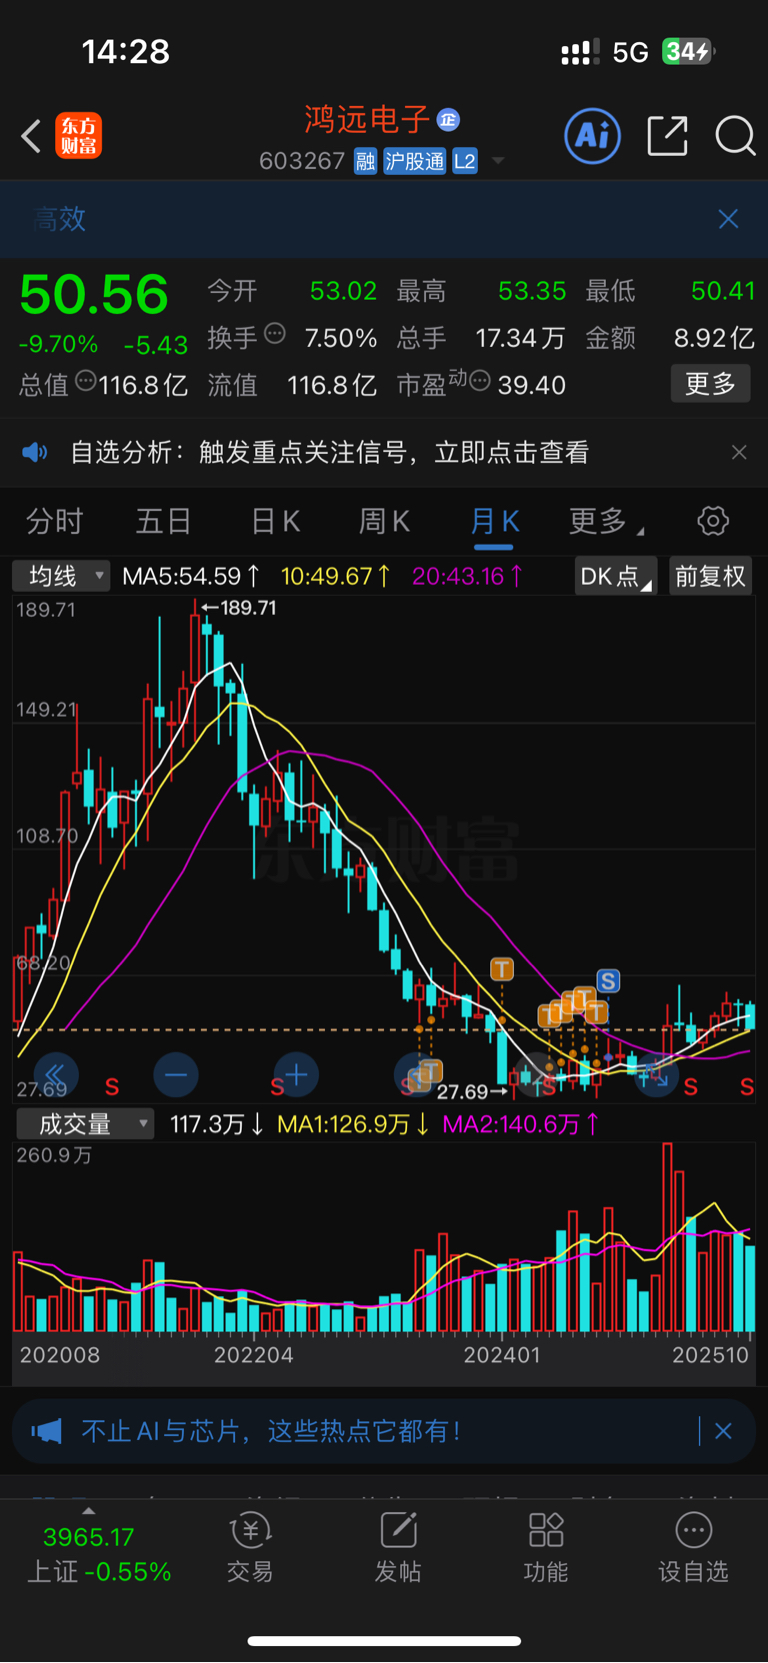Tap the face icon next to 总值
Viewport: 768px width, 1663px height.
click(x=86, y=380)
